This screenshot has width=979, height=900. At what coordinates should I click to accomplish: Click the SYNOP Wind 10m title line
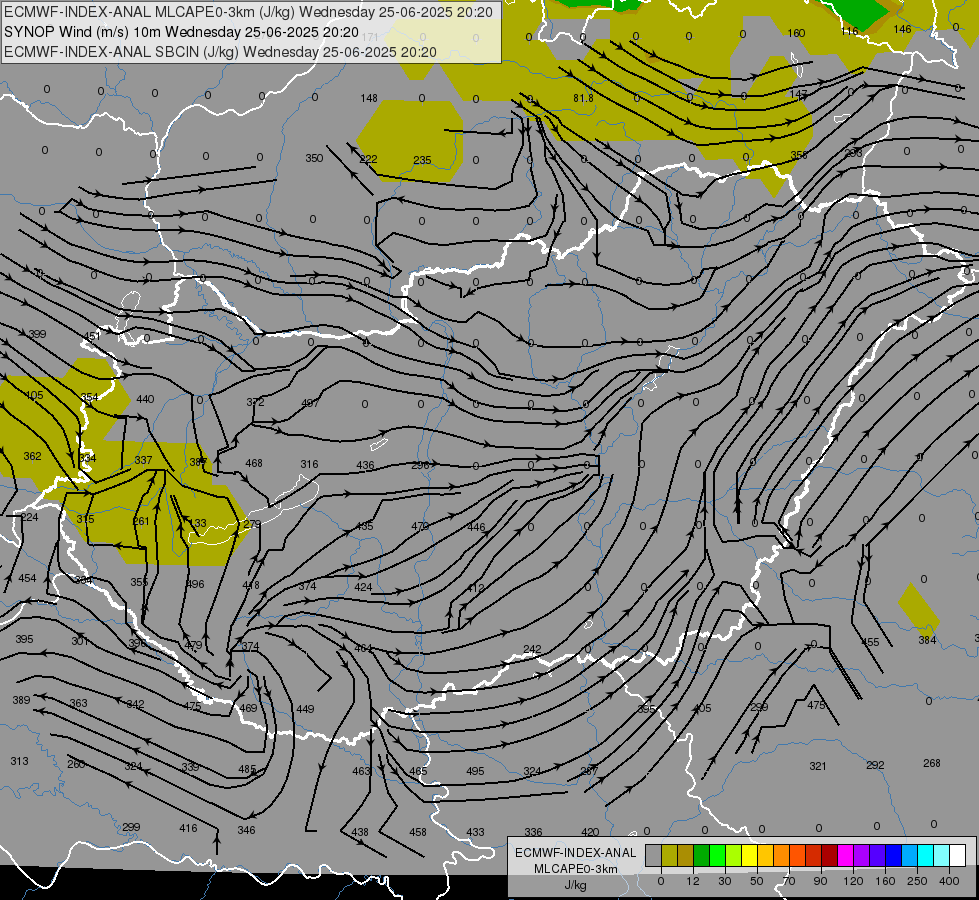pyautogui.click(x=181, y=32)
